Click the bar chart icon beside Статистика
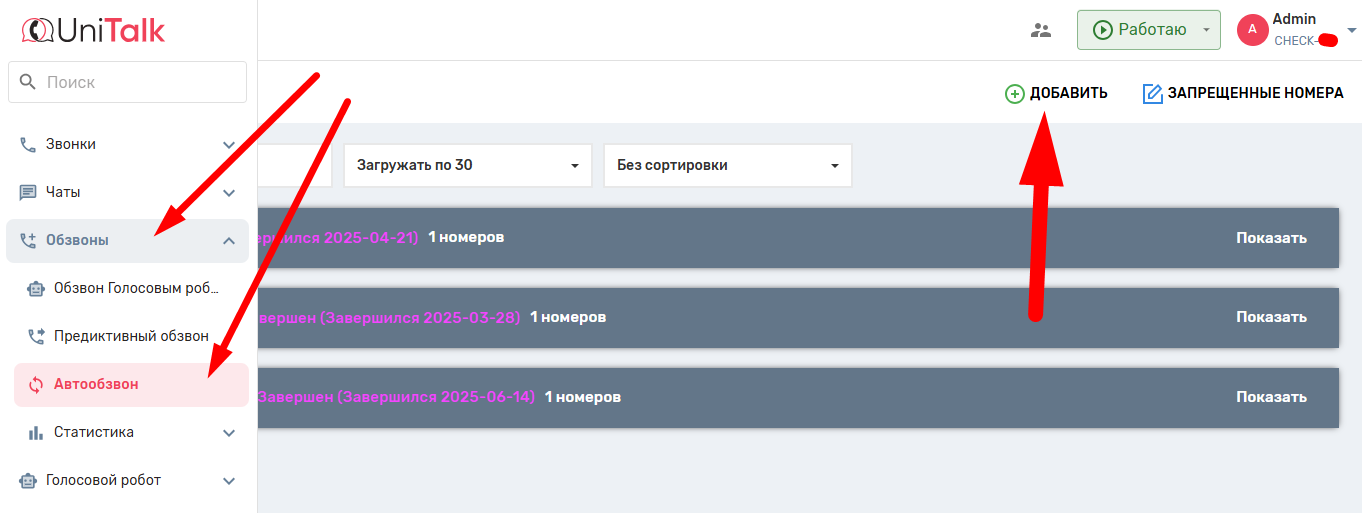The height and width of the screenshot is (513, 1362). pos(36,432)
